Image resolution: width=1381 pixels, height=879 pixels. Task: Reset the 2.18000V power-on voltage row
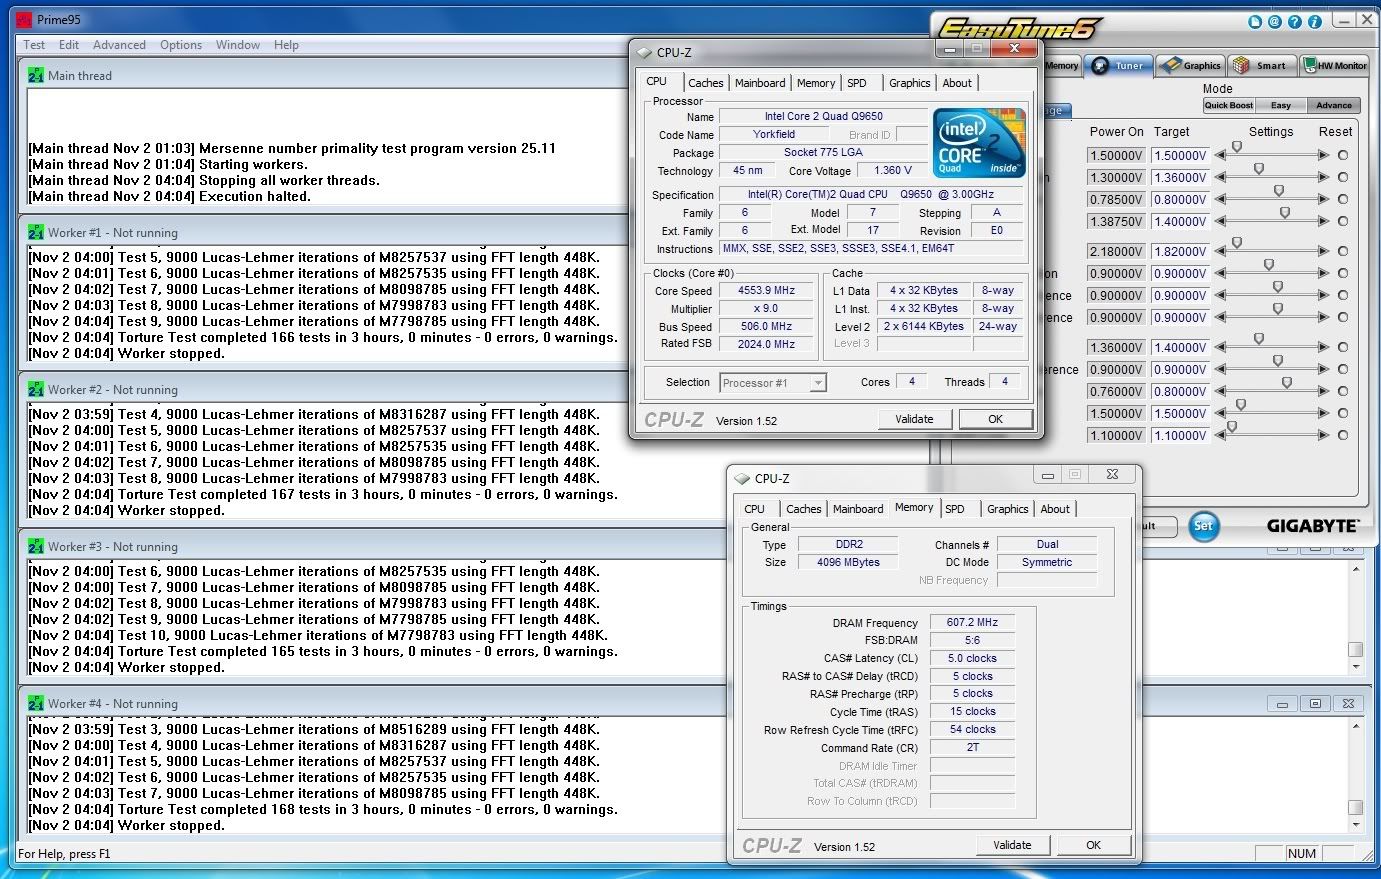(1343, 251)
